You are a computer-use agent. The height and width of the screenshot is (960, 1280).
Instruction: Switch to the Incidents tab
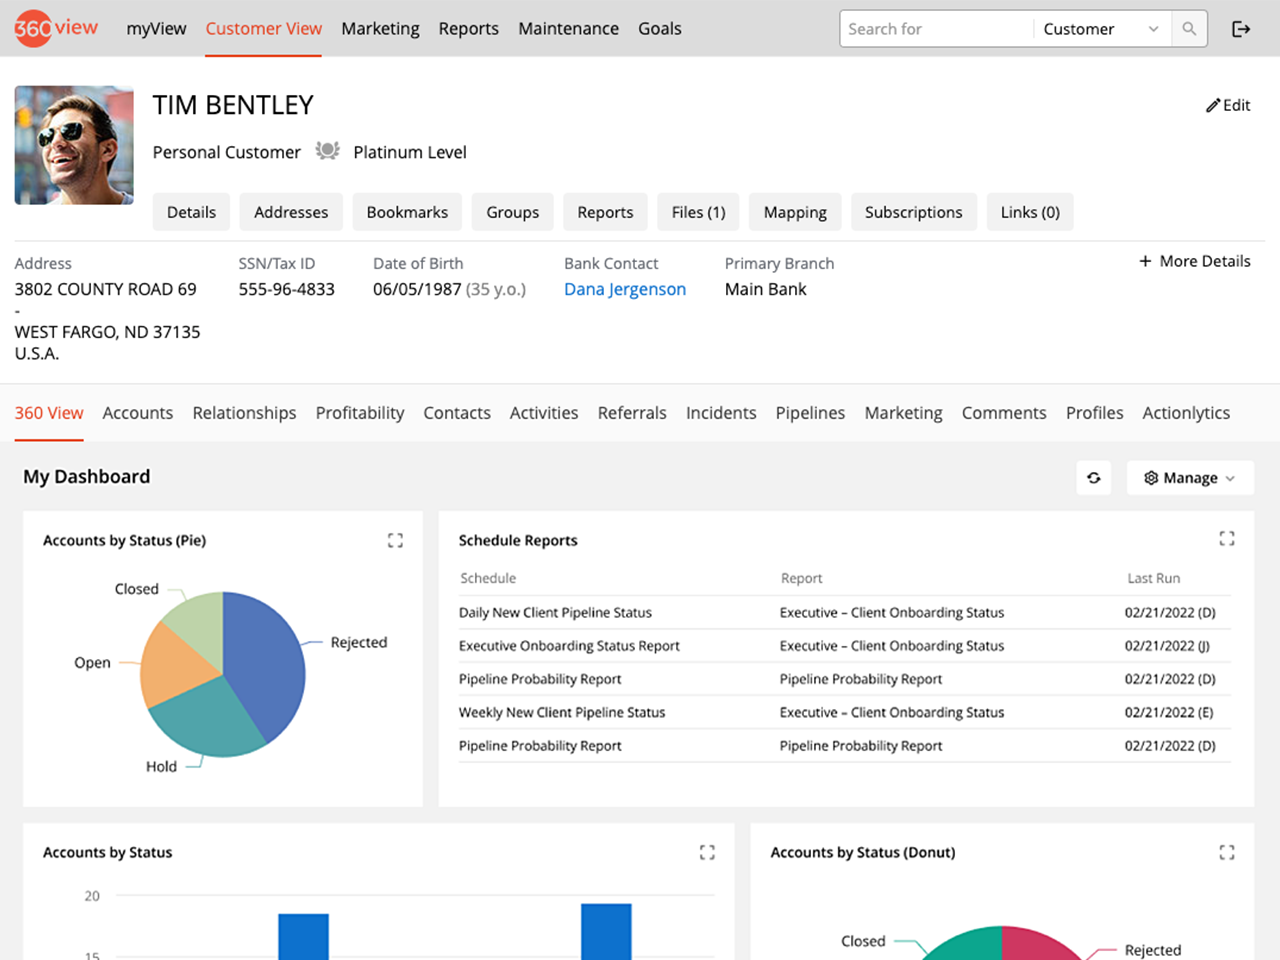click(721, 413)
